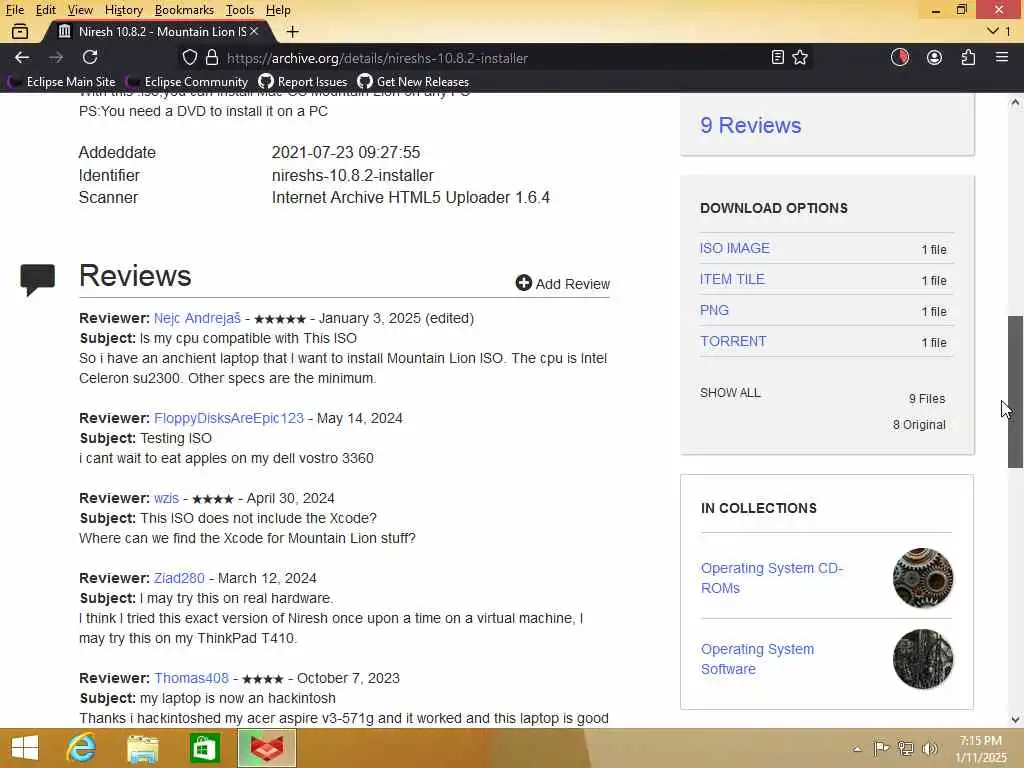The width and height of the screenshot is (1024, 768).
Task: Open Get New Releases bookmark
Action: click(x=413, y=82)
